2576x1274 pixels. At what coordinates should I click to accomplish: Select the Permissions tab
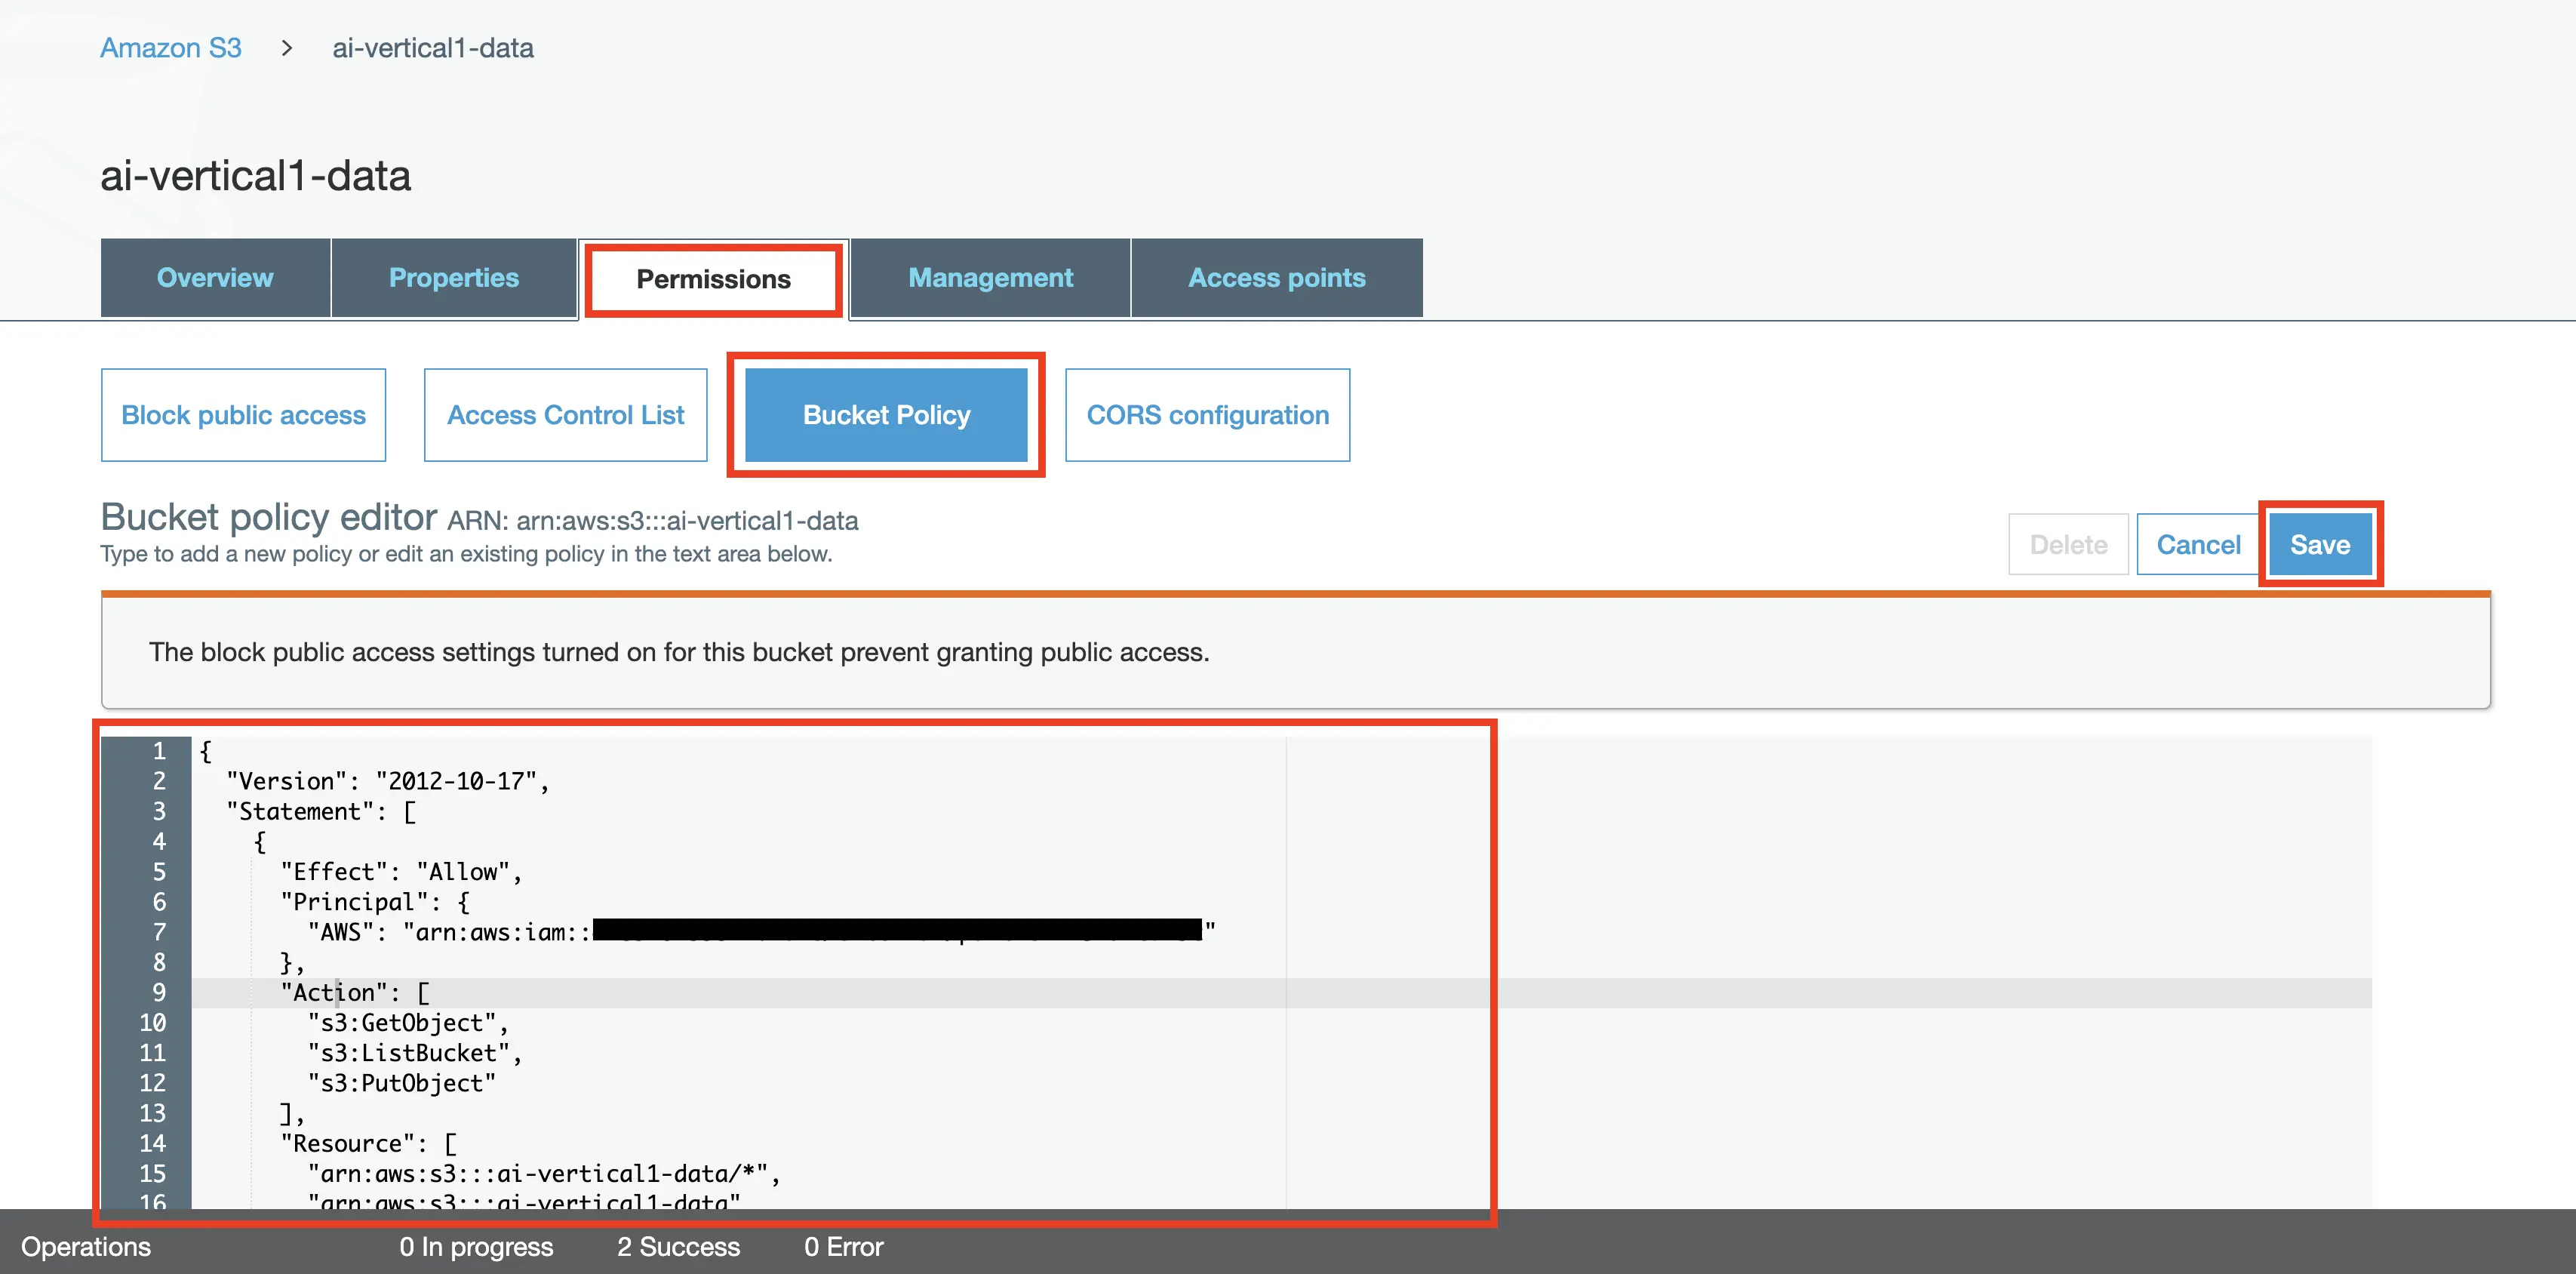pos(713,279)
